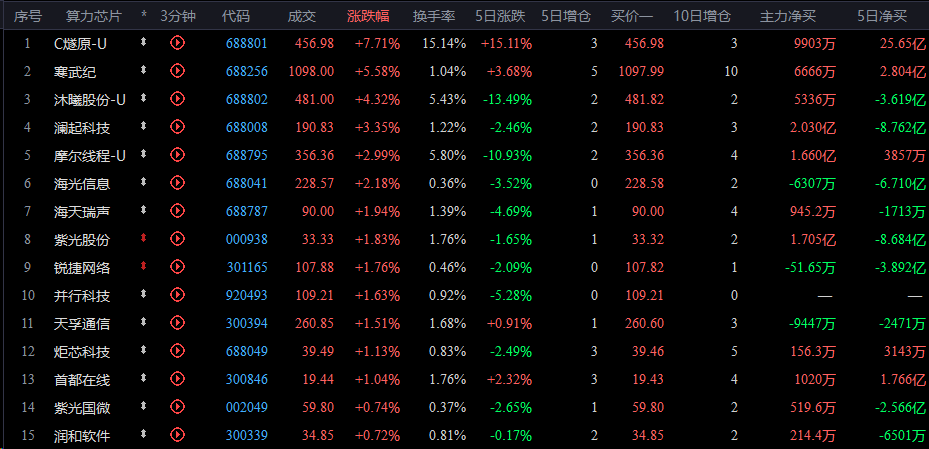Image resolution: width=929 pixels, height=449 pixels.
Task: Open stock code 688008
Action: point(247,127)
